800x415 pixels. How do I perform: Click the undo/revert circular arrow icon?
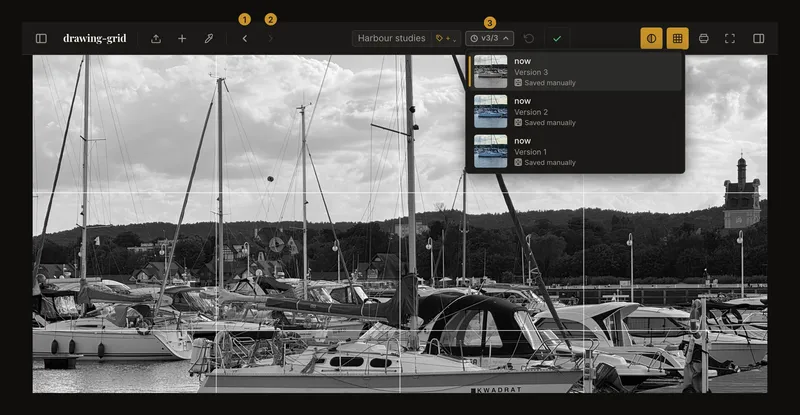click(x=529, y=39)
